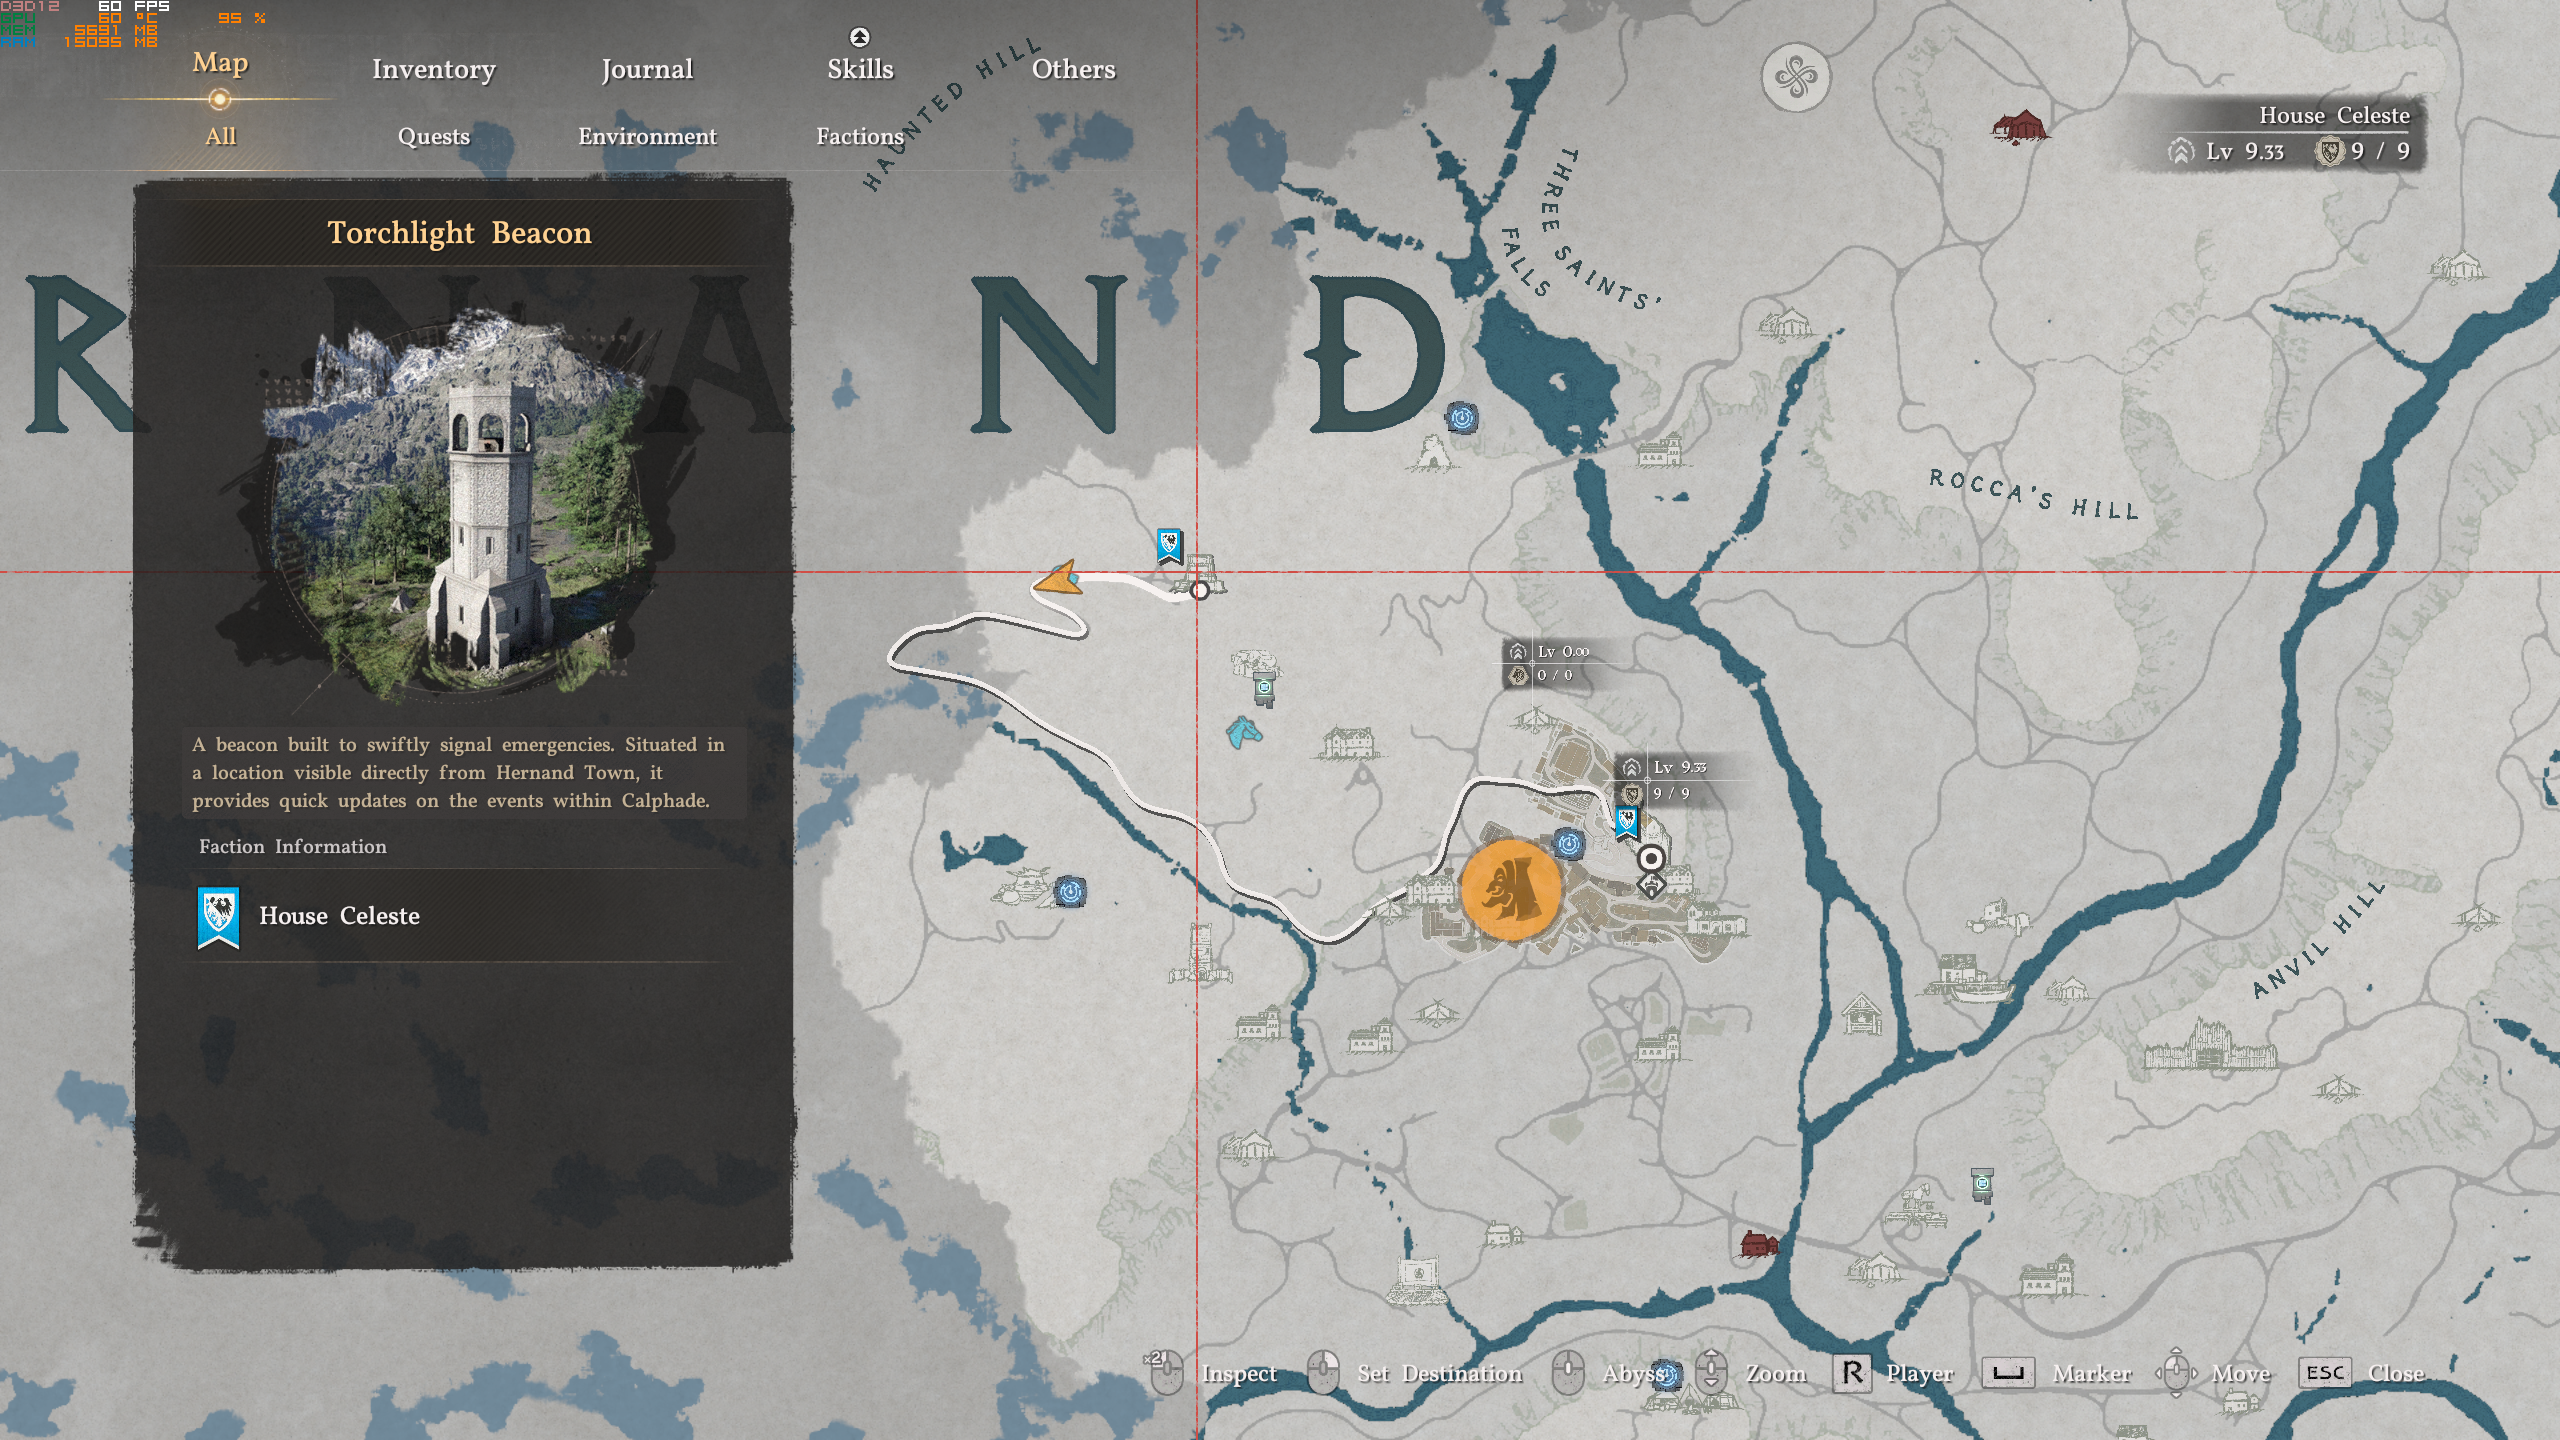Click the knot emblem in white circle
Screen dimensions: 2560x1440
coord(1796,78)
